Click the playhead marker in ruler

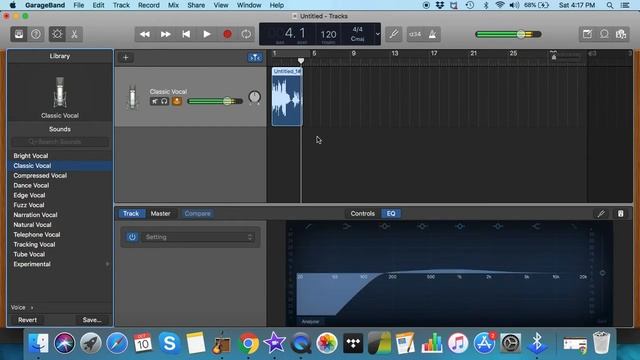click(301, 61)
